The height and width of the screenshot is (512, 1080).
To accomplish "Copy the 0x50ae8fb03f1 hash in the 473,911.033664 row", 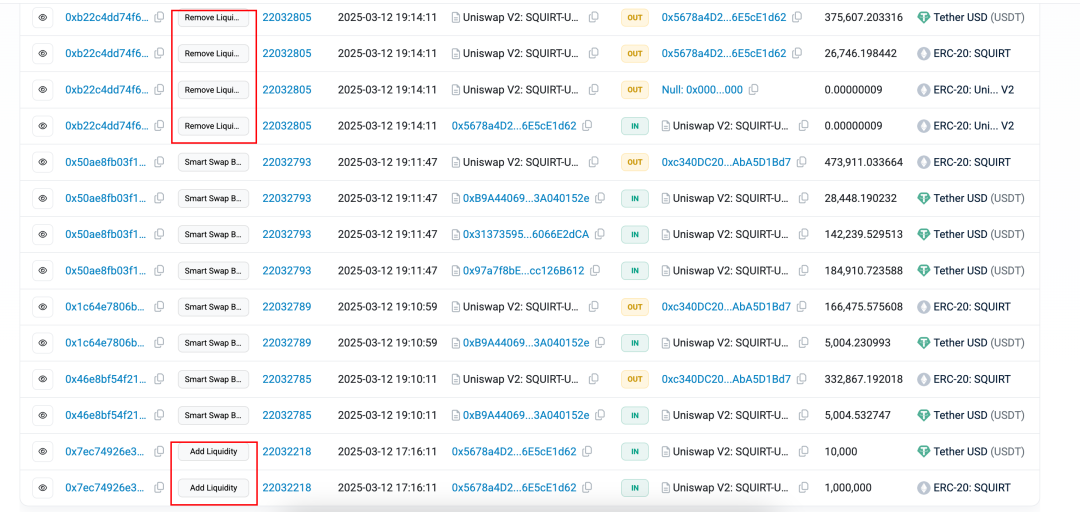I will click(159, 162).
